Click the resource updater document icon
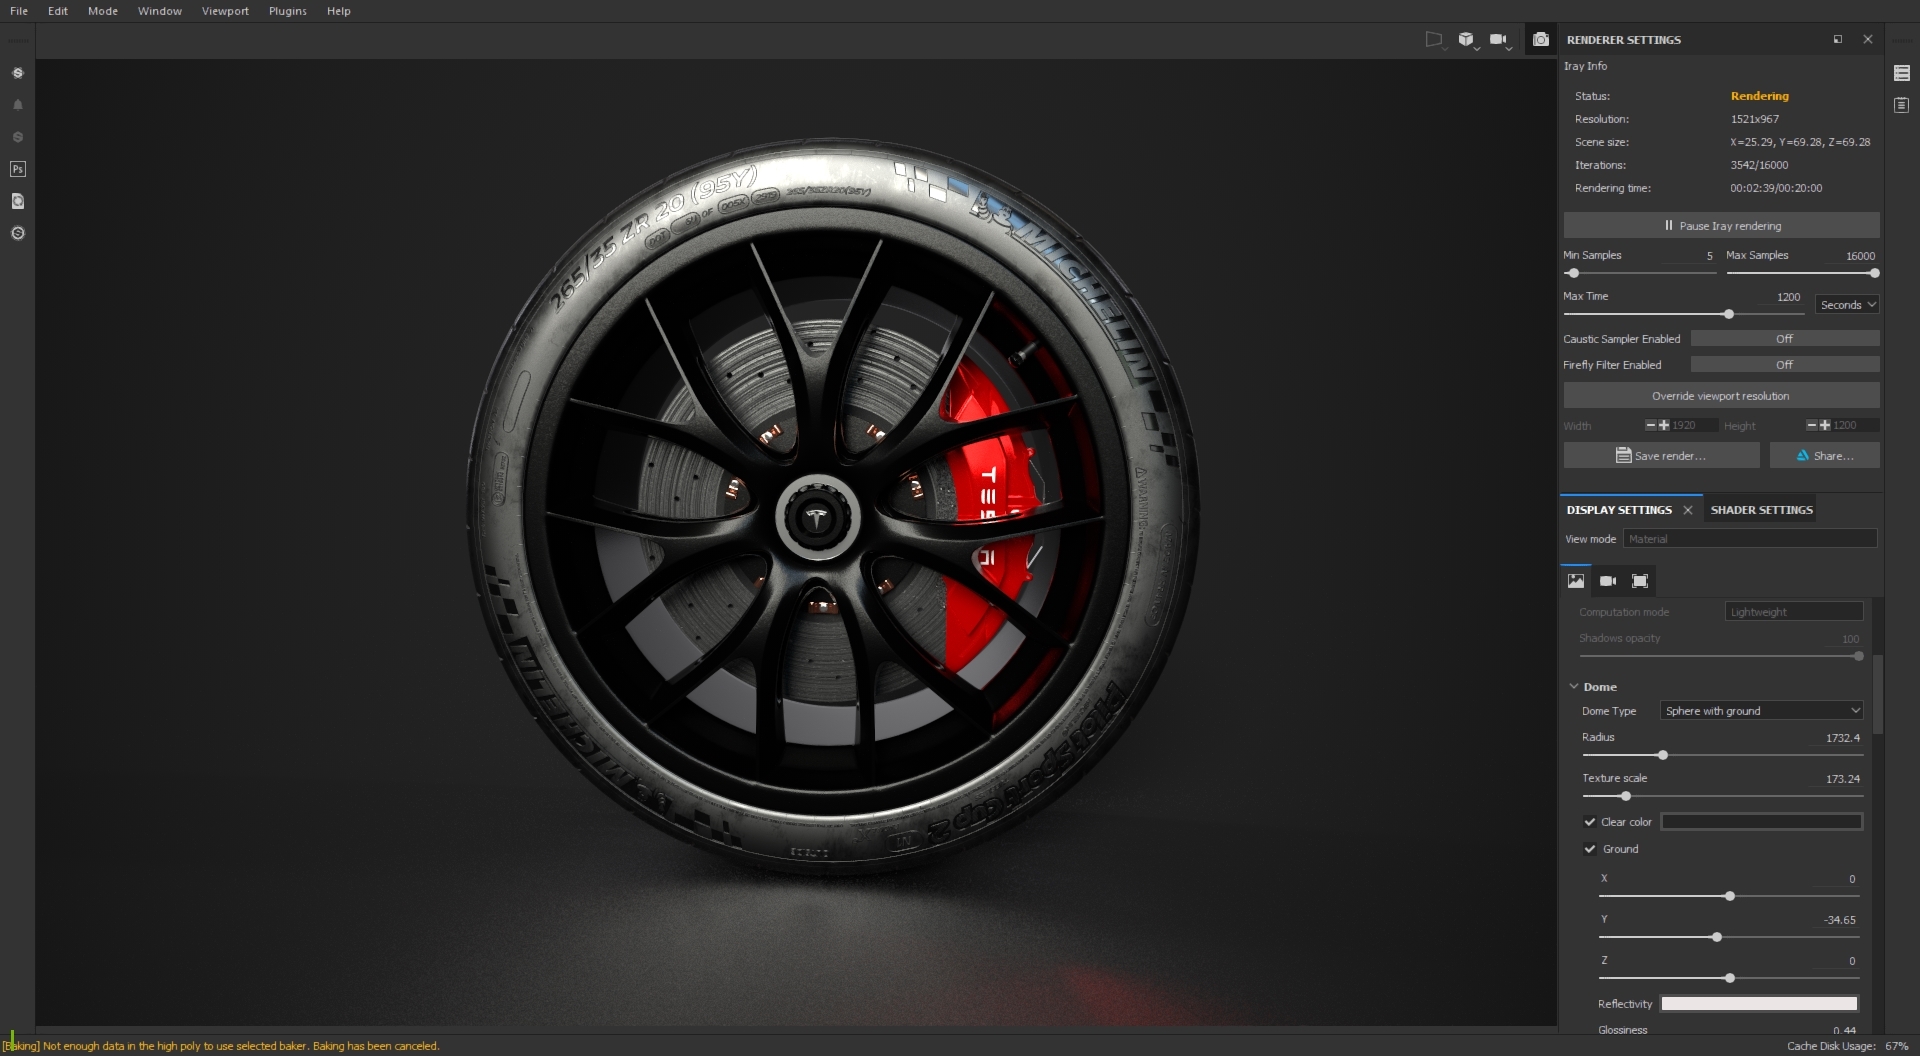1920x1056 pixels. tap(17, 201)
